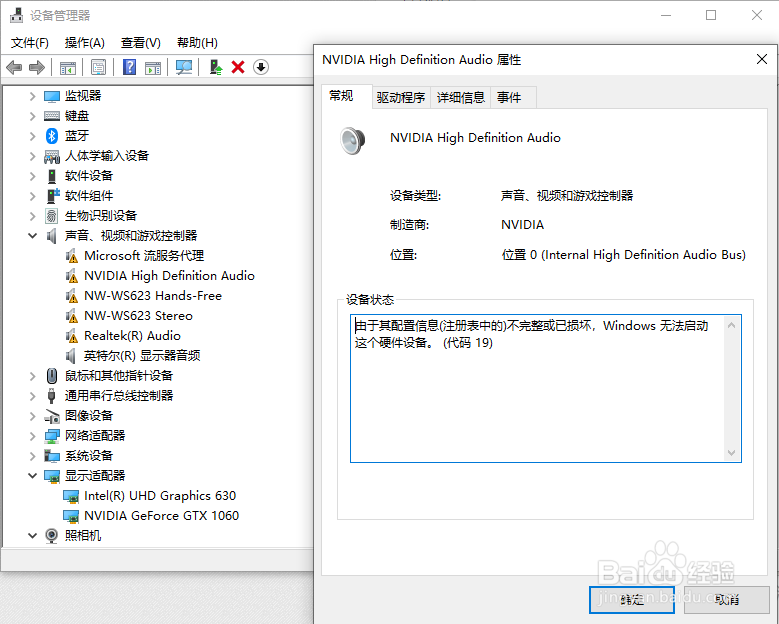Expand the 软件设备 category
Image resolution: width=779 pixels, height=624 pixels.
[32, 176]
